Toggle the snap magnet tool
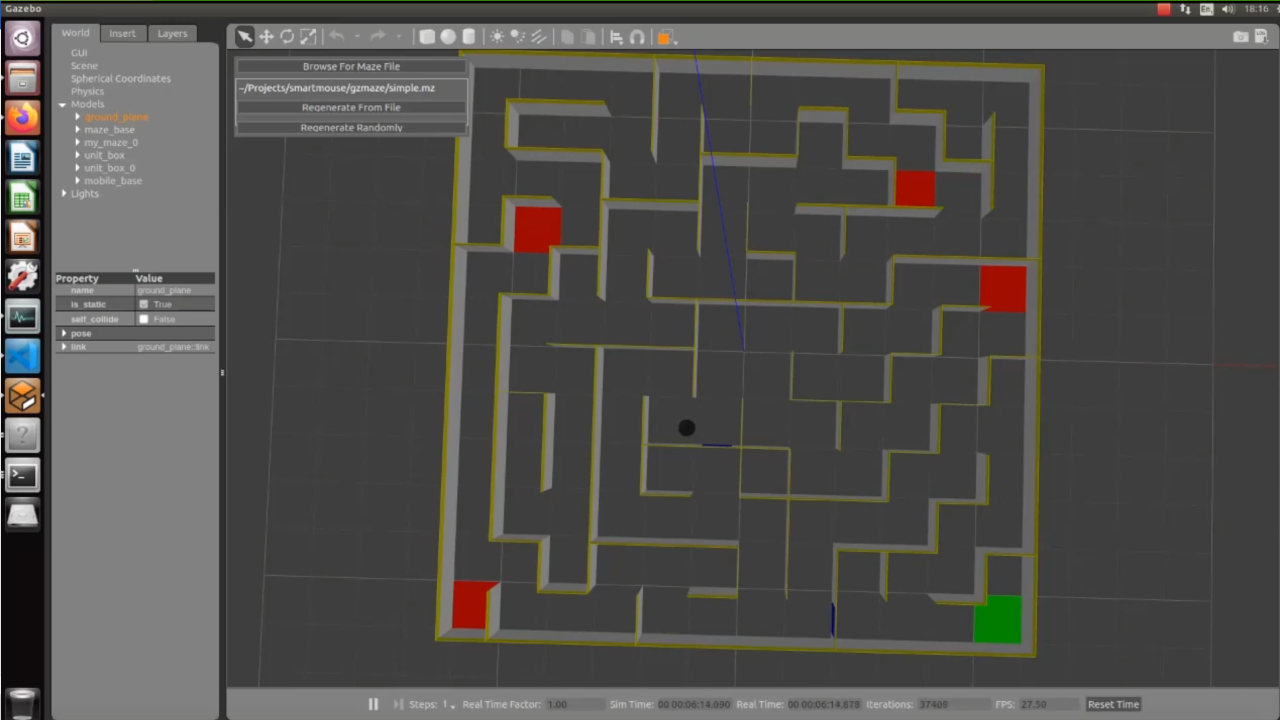 click(x=637, y=37)
